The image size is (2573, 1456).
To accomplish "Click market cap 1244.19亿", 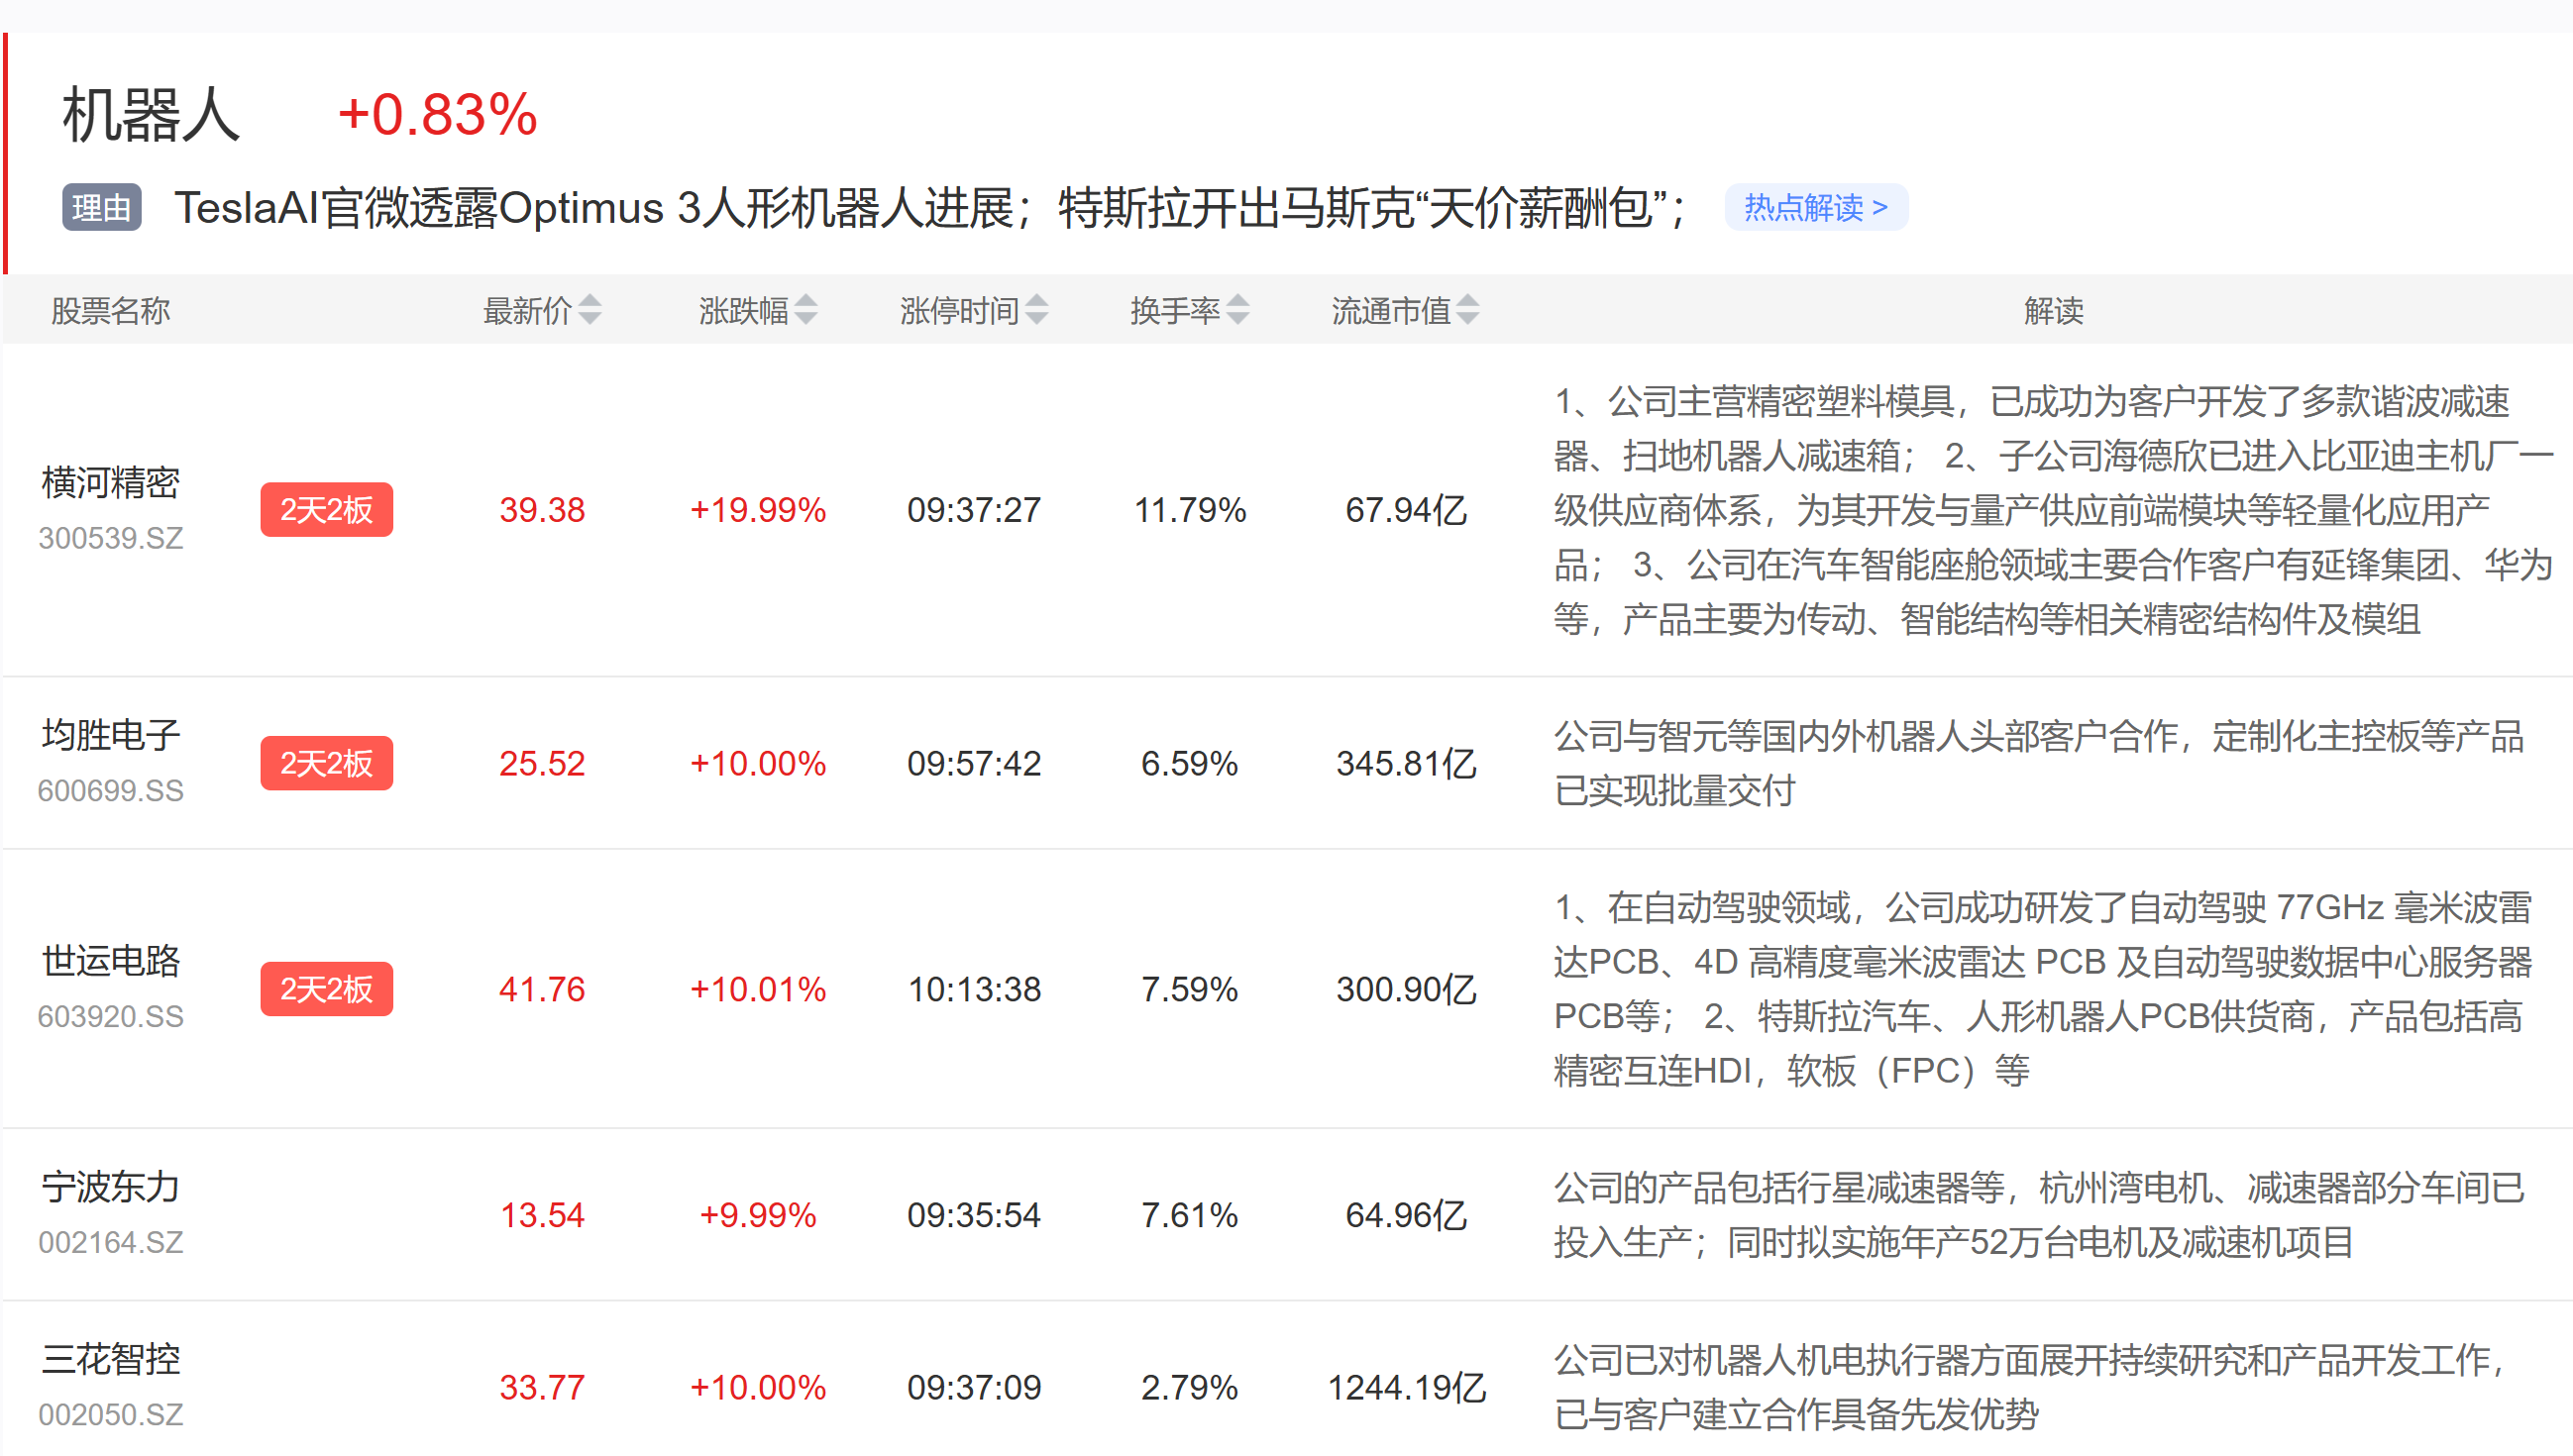I will click(x=1406, y=1387).
